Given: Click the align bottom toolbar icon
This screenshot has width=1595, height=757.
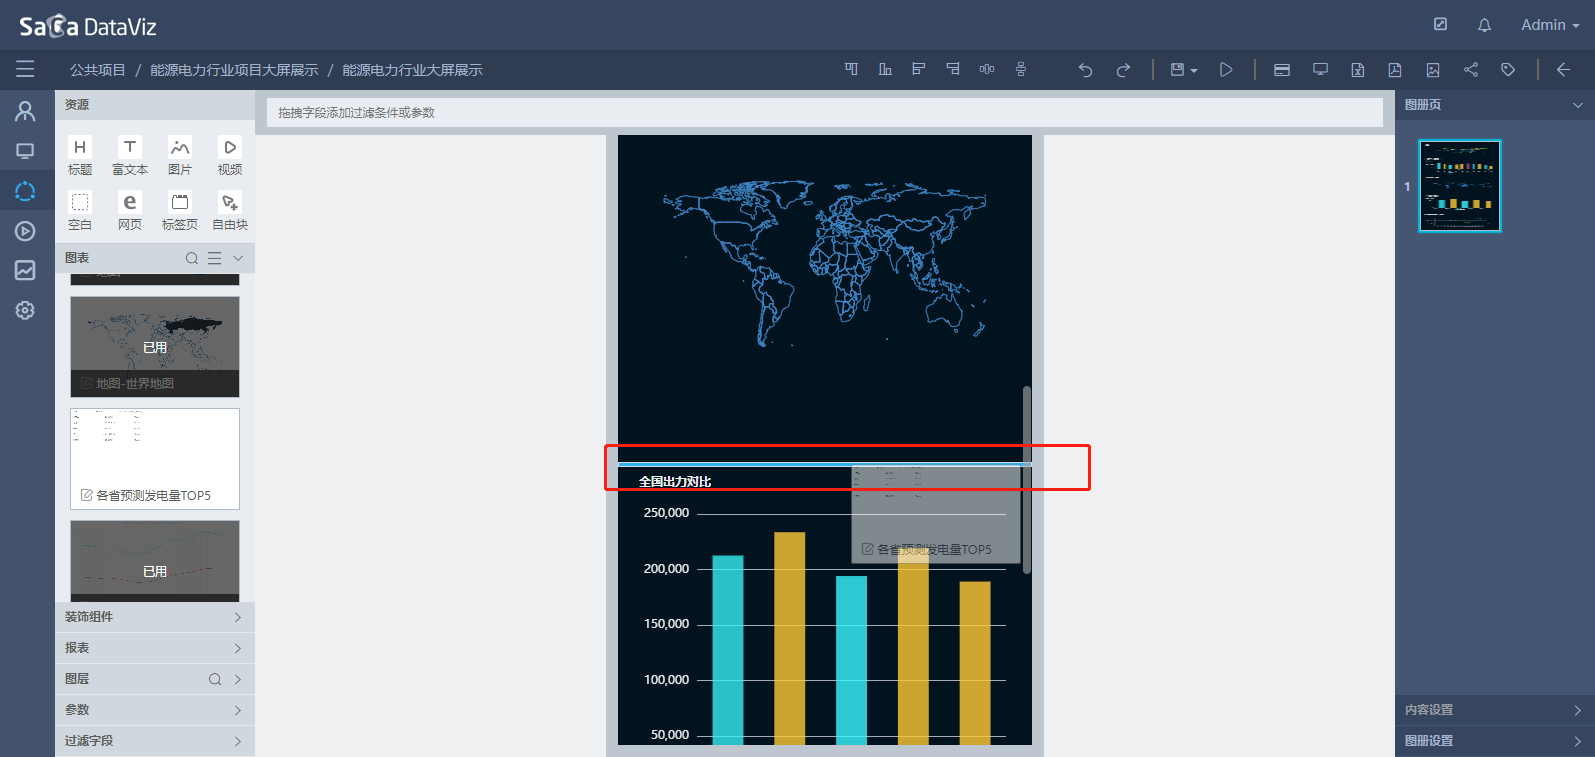Looking at the screenshot, I should tap(885, 69).
